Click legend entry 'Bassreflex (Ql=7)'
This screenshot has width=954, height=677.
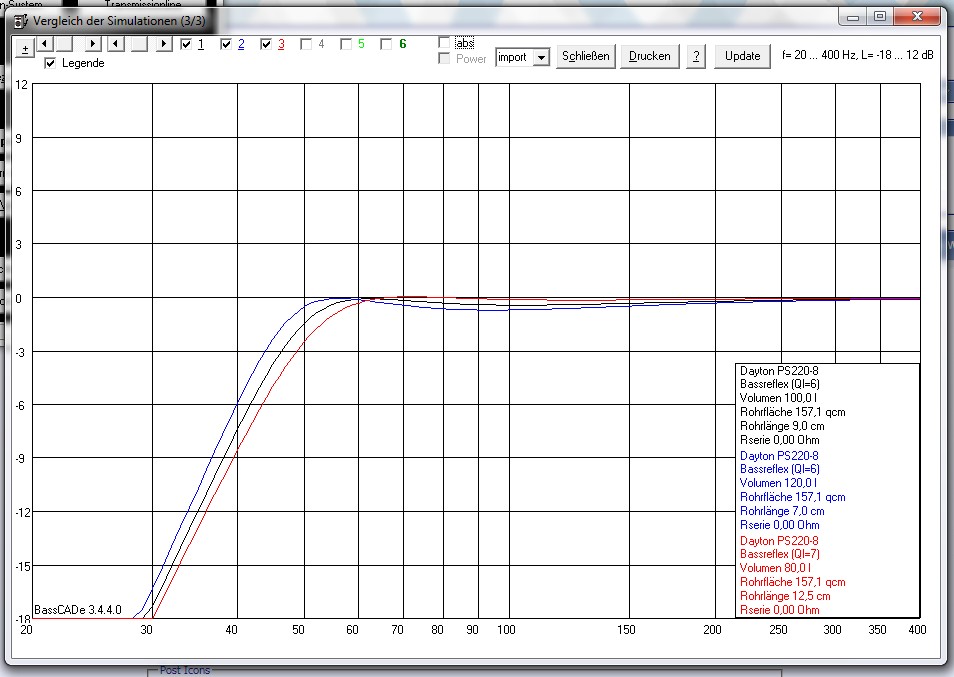click(780, 554)
